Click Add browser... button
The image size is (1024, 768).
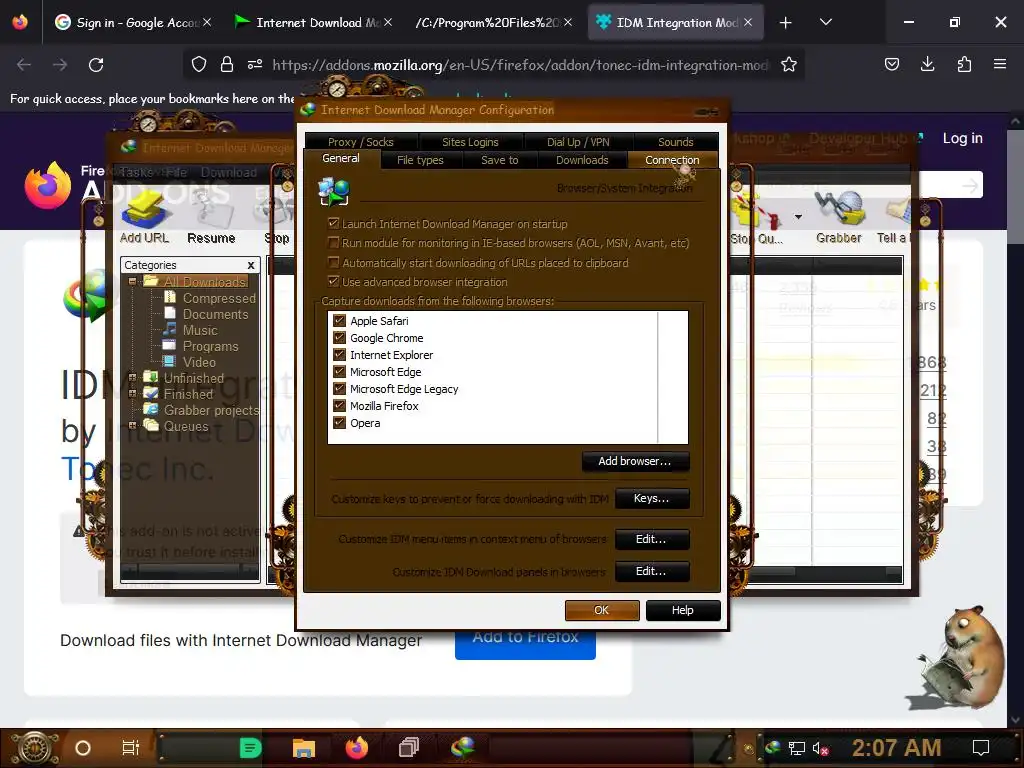(635, 461)
